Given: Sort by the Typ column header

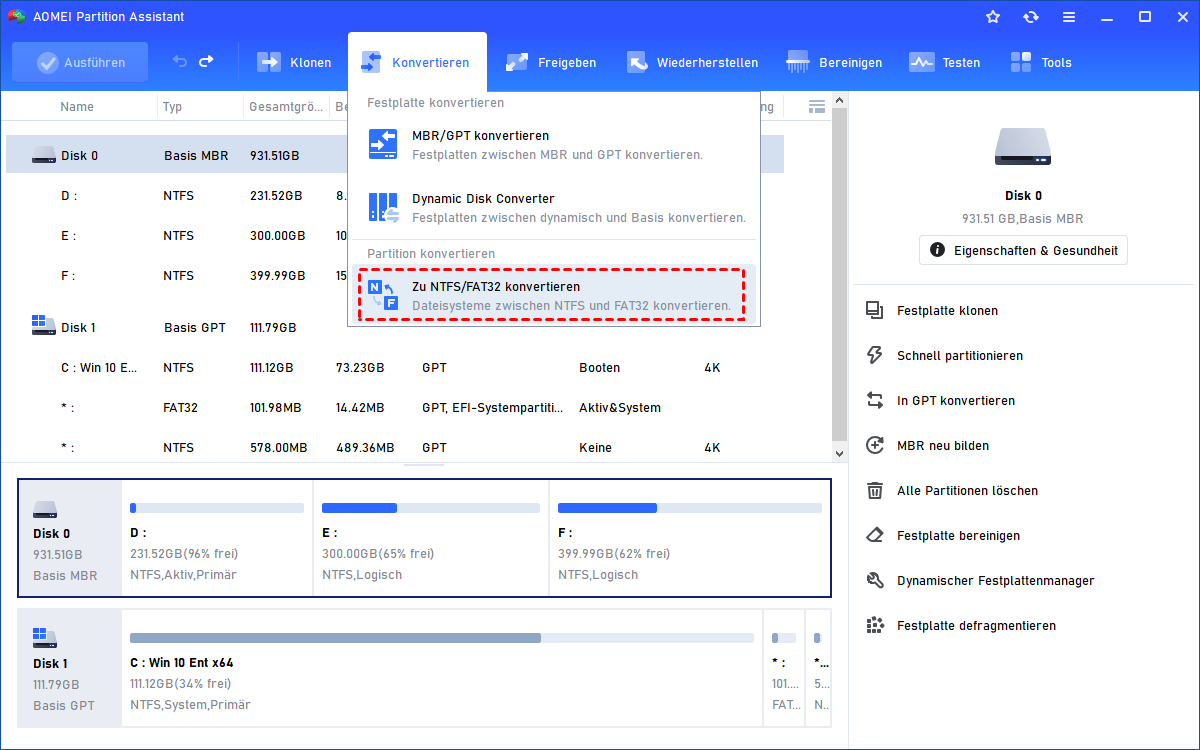Looking at the screenshot, I should [x=172, y=106].
